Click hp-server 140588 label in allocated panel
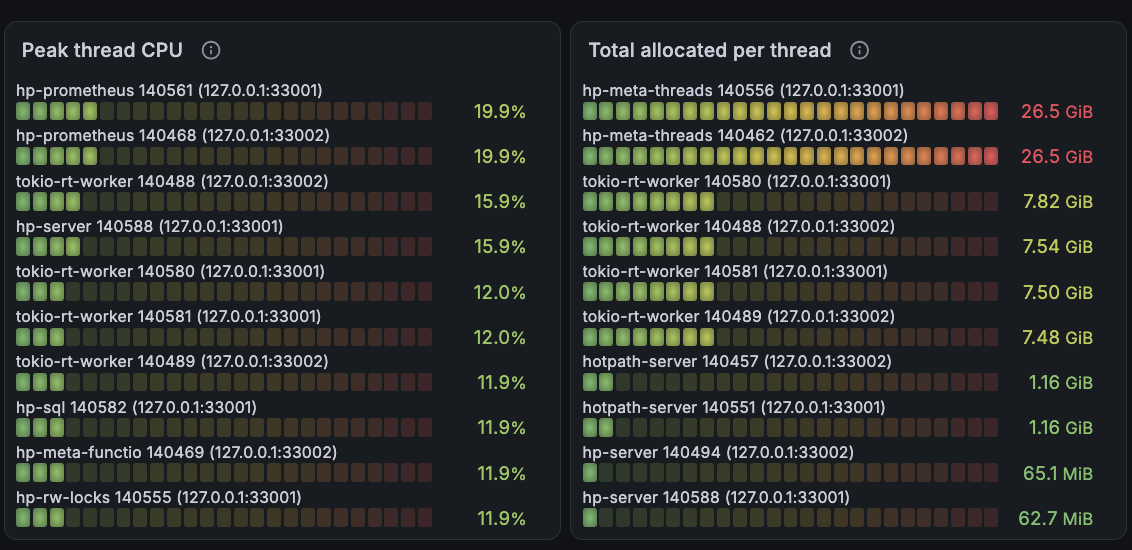The width and height of the screenshot is (1132, 550). [716, 497]
